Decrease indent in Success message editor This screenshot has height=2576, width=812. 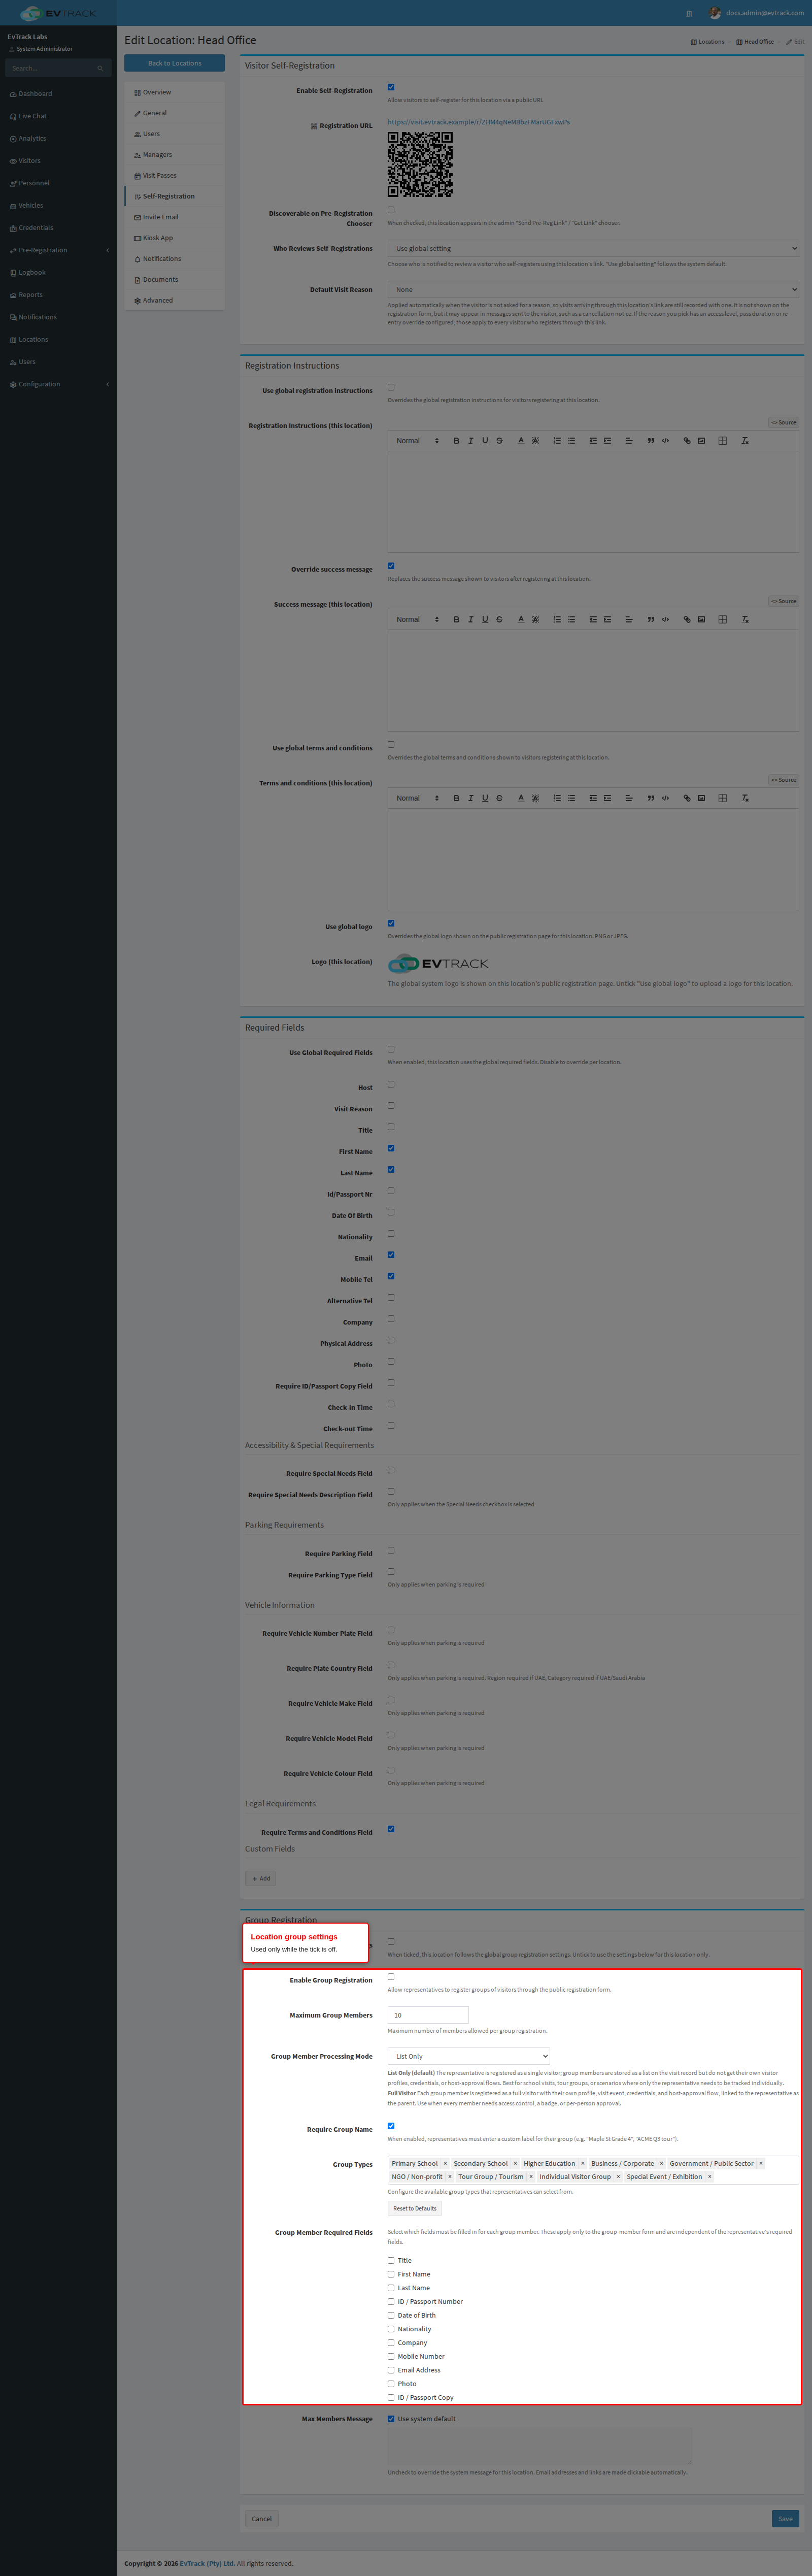(593, 620)
